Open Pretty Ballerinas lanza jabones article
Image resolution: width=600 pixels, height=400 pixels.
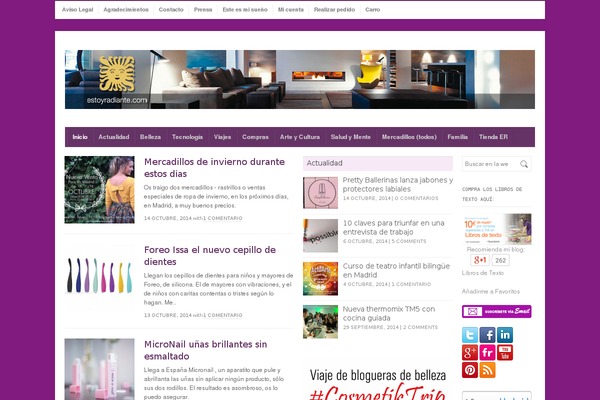398,184
